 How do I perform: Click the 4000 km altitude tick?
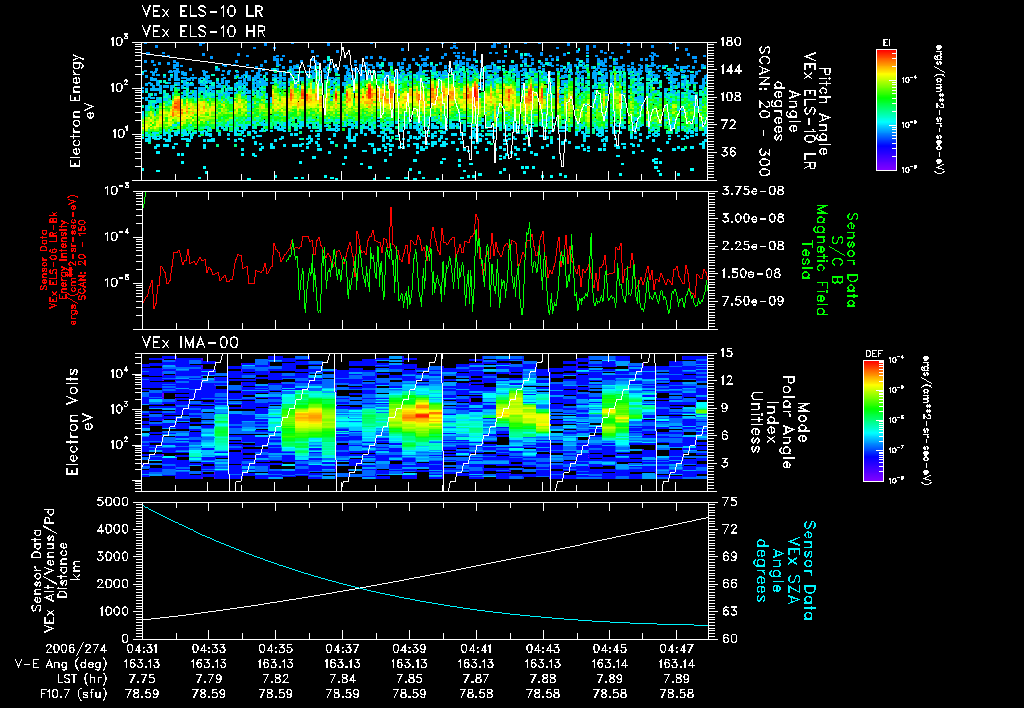(111, 529)
